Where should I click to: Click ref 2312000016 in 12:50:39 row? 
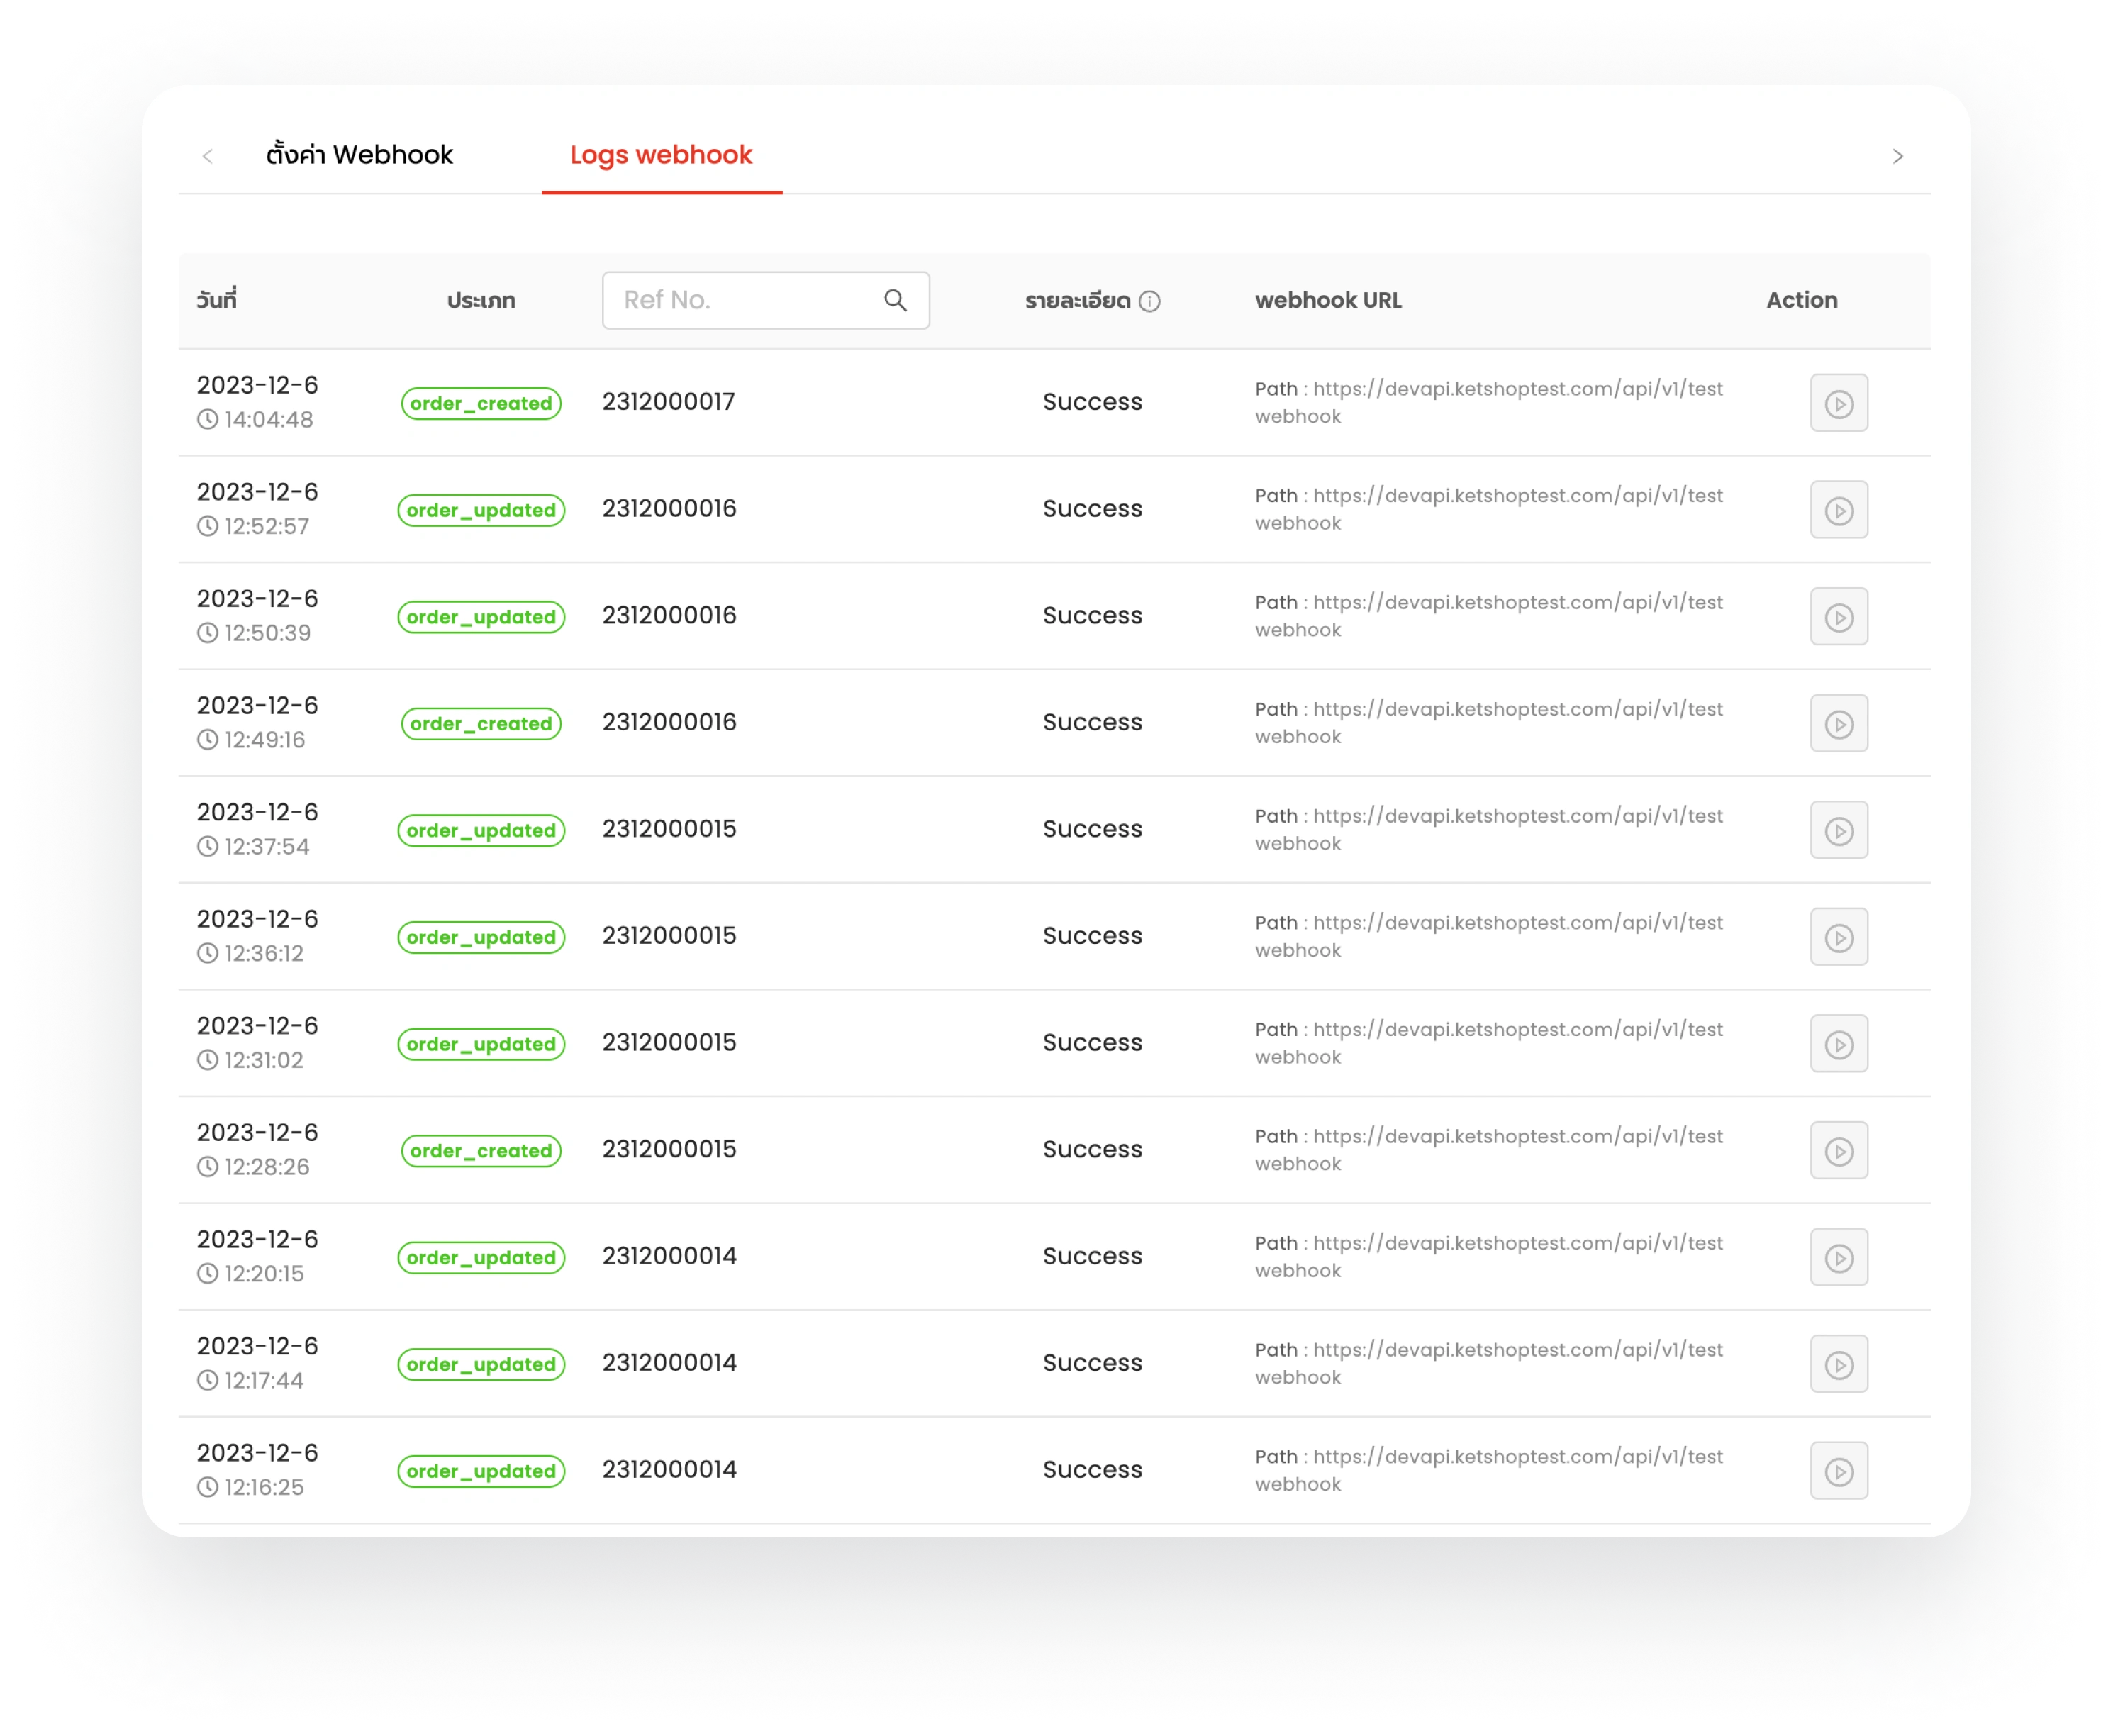(669, 616)
